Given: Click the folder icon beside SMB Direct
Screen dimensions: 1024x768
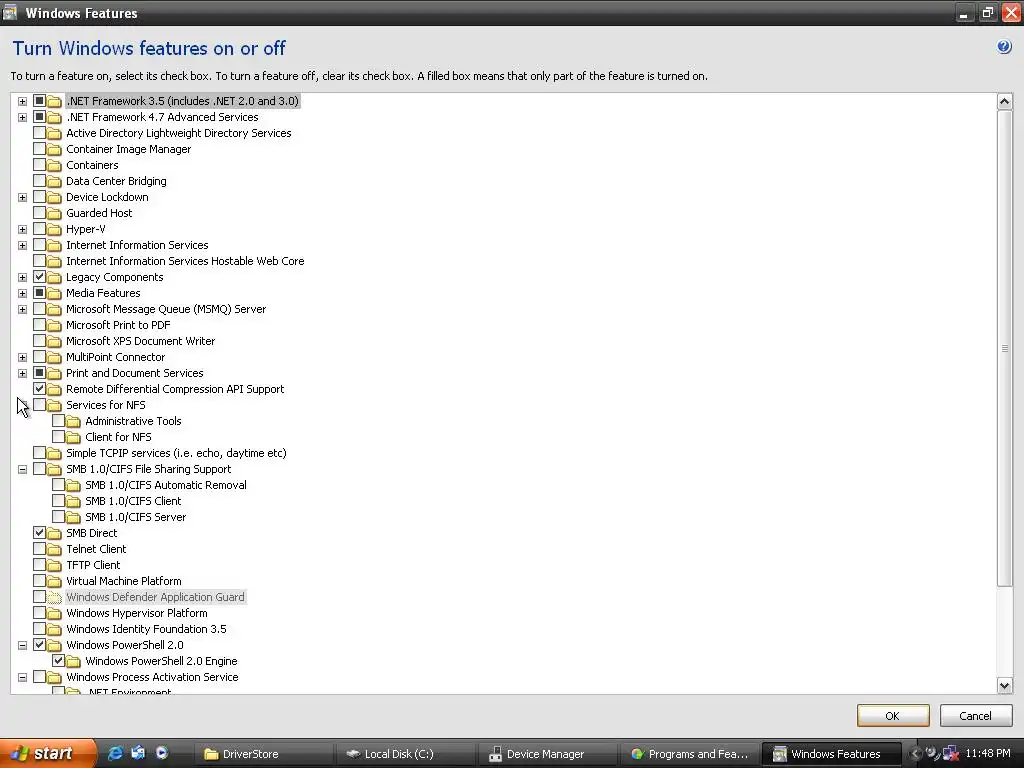Looking at the screenshot, I should 54,534.
